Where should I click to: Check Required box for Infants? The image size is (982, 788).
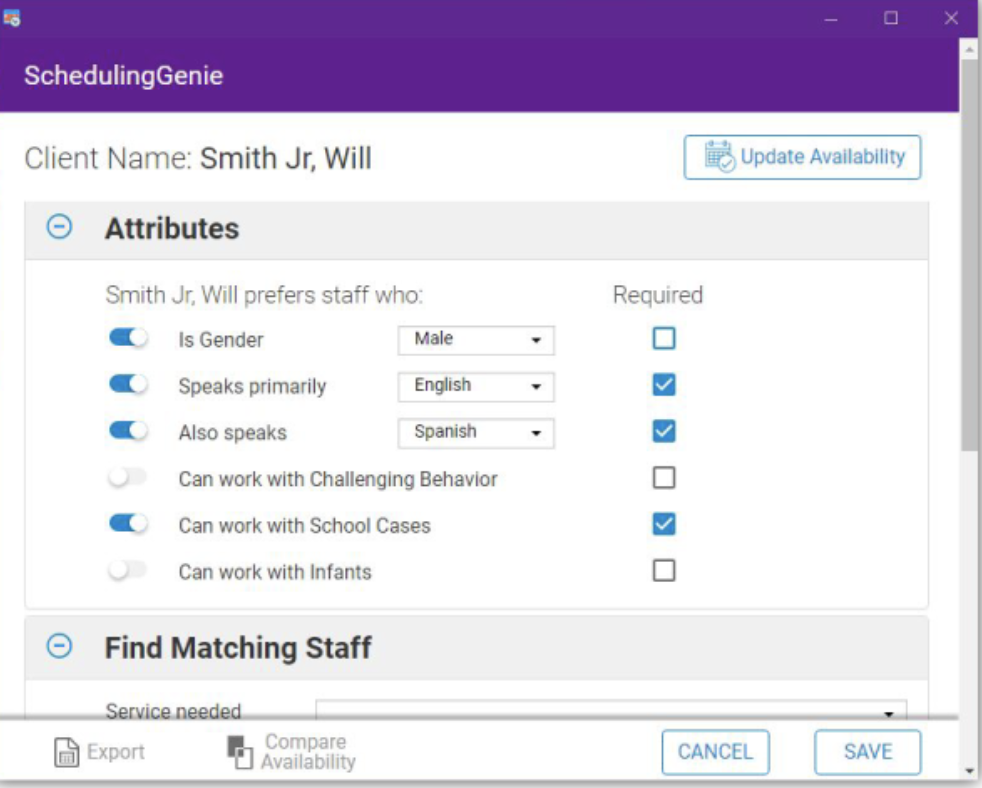click(664, 571)
